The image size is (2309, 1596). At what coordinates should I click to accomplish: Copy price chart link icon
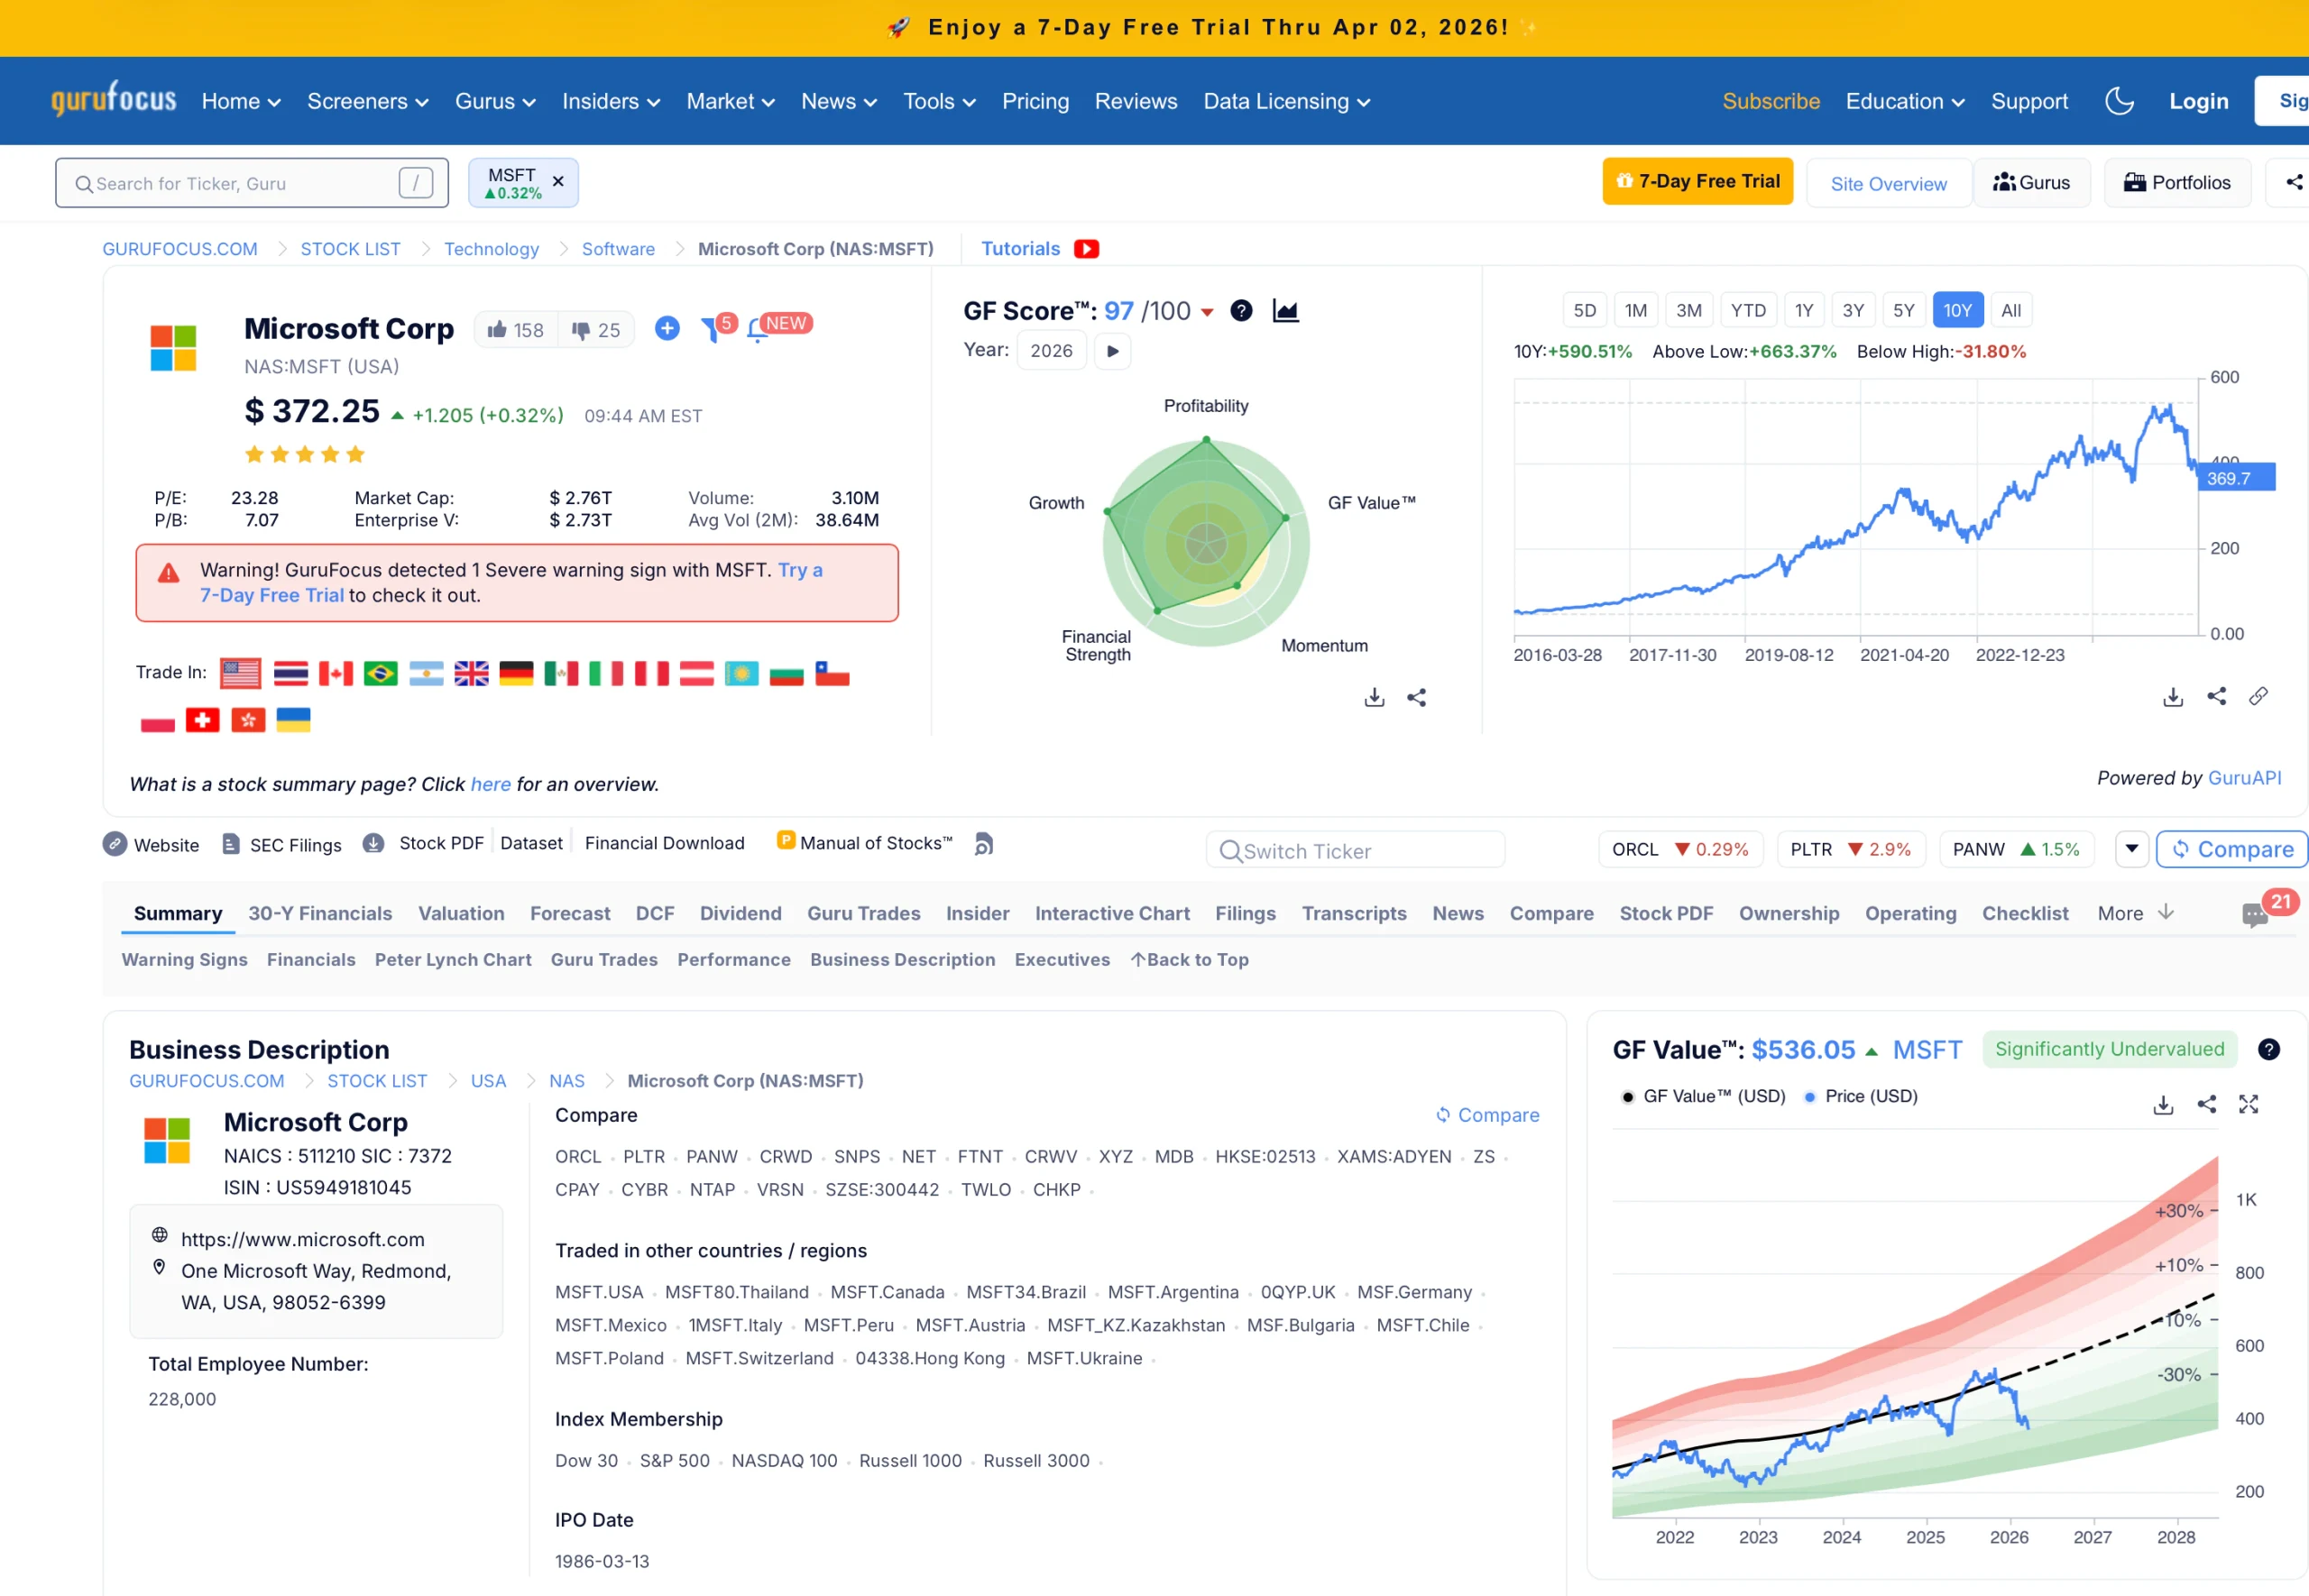pos(2258,696)
